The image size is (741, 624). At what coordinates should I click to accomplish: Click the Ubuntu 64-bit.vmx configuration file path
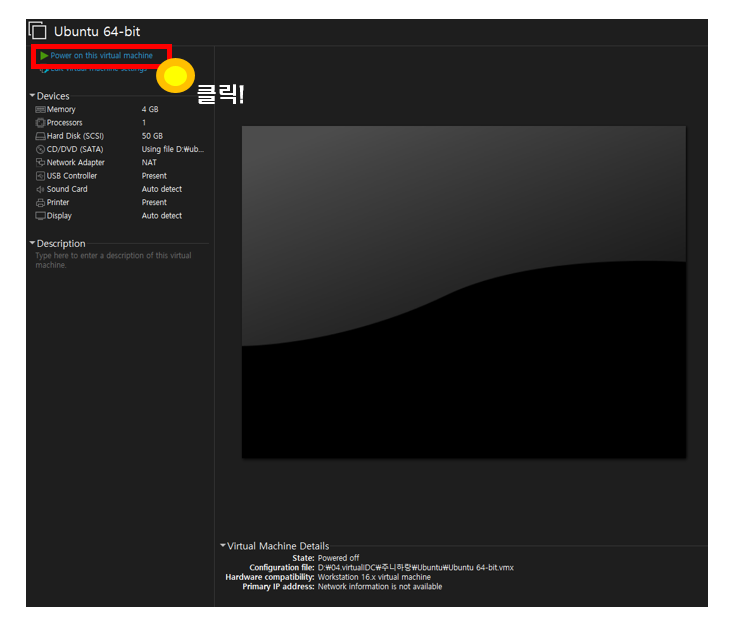click(x=415, y=567)
